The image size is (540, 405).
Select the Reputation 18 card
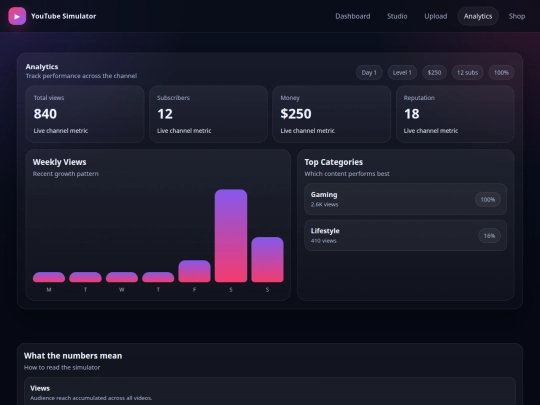455,114
